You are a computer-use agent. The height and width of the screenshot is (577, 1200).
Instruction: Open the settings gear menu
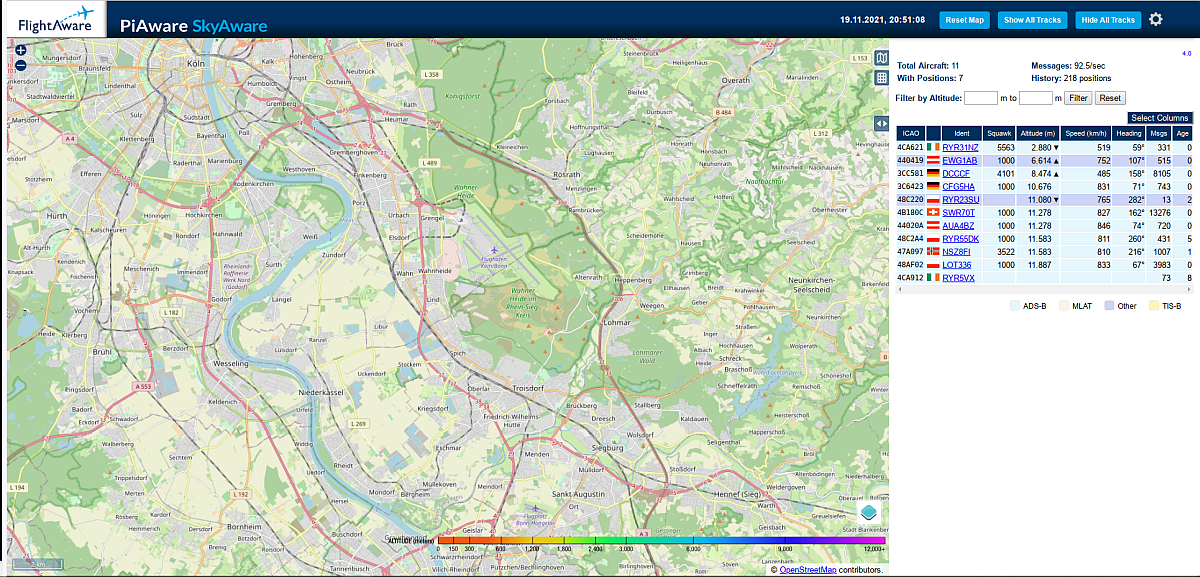tap(1156, 19)
